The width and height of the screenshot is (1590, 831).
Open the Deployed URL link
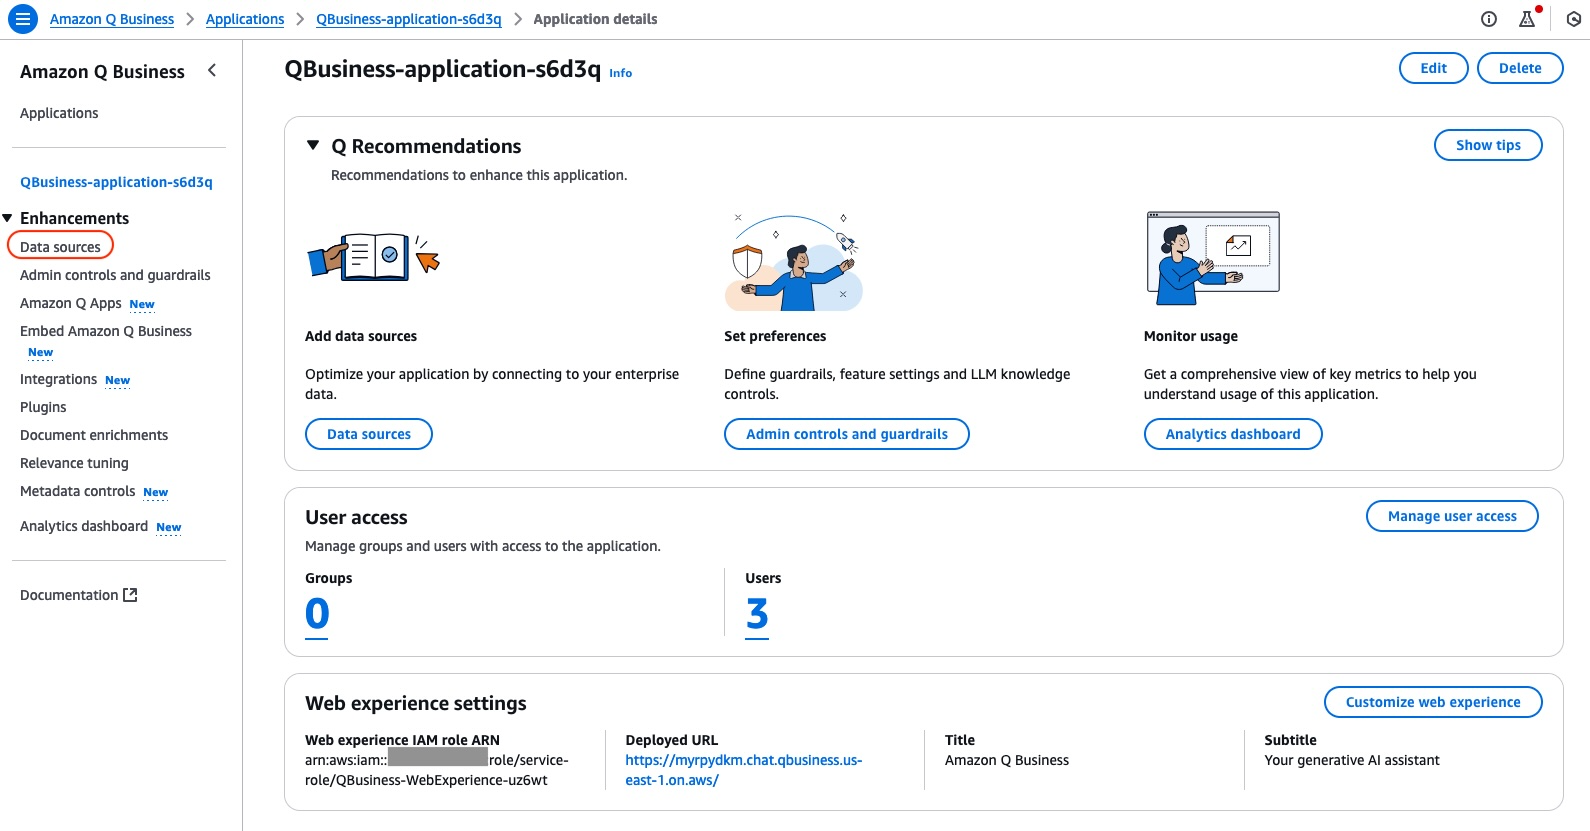743,770
